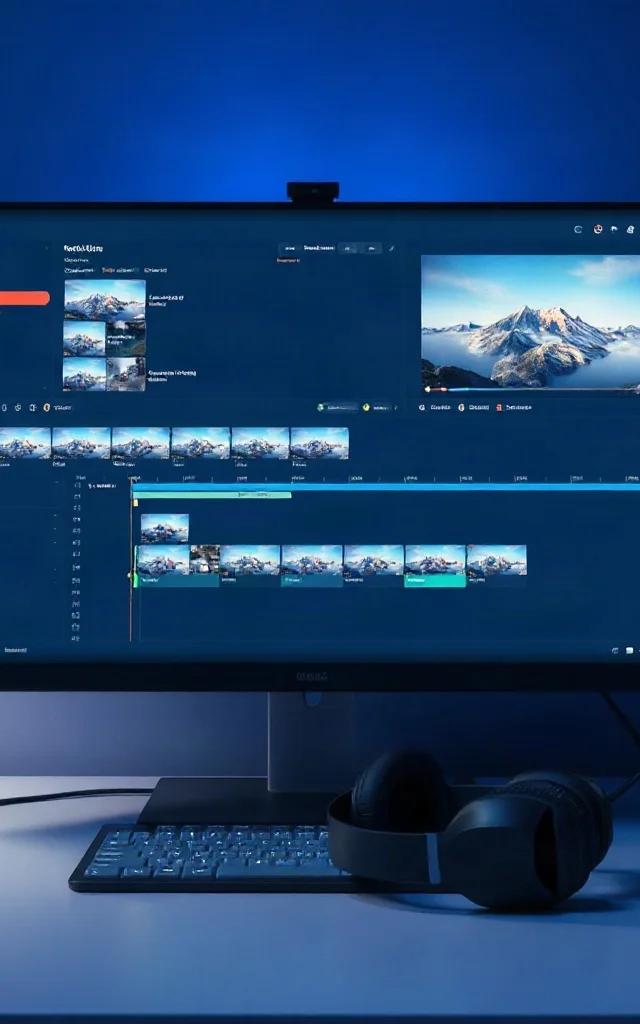This screenshot has width=640, height=1024.
Task: Click the orange highlighted button in the left sidebar
Action: click(x=24, y=298)
